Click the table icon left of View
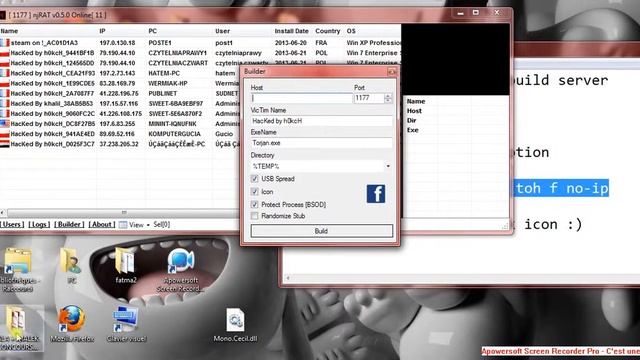This screenshot has width=640, height=360. coord(122,224)
